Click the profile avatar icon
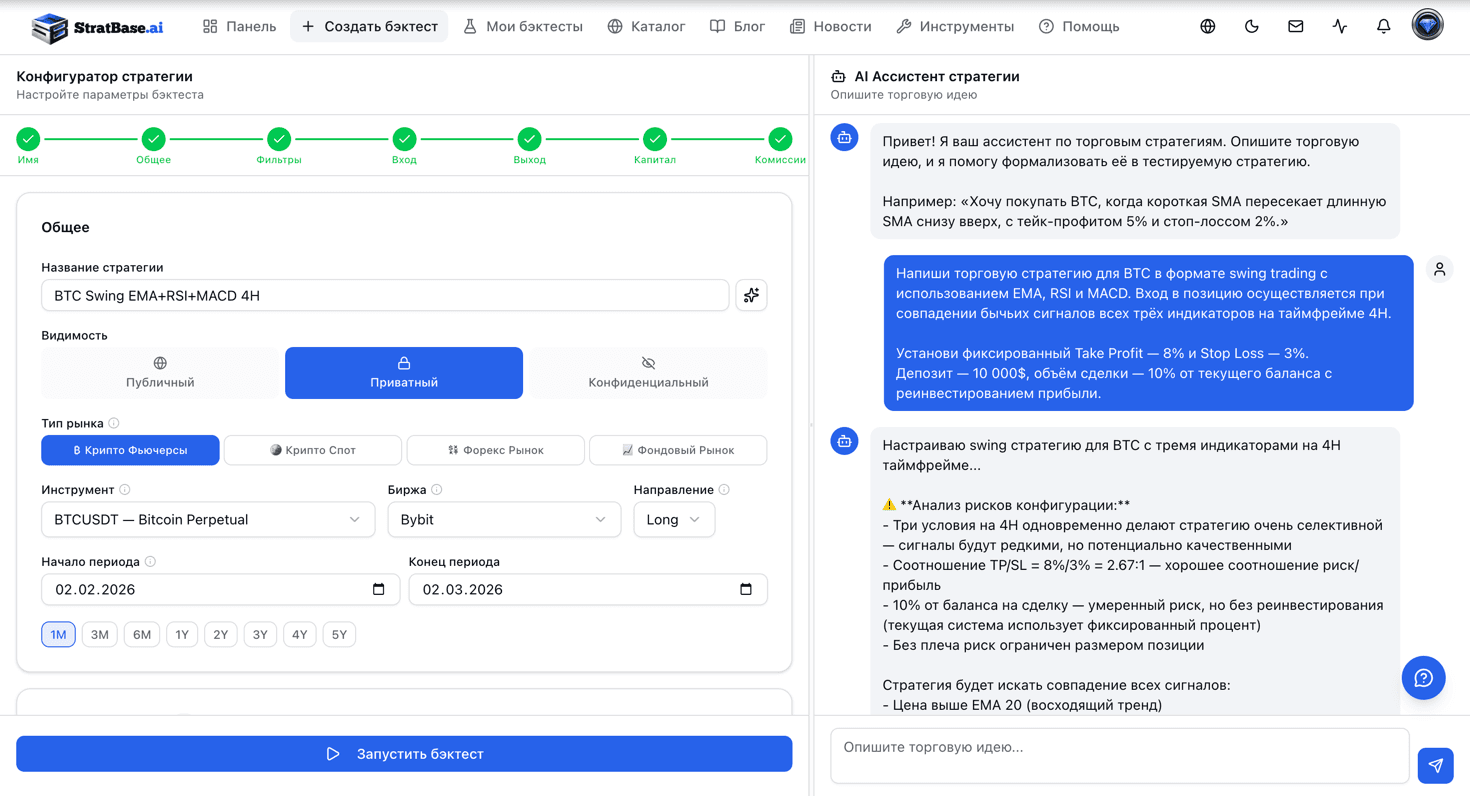Image resolution: width=1470 pixels, height=796 pixels. click(1427, 24)
